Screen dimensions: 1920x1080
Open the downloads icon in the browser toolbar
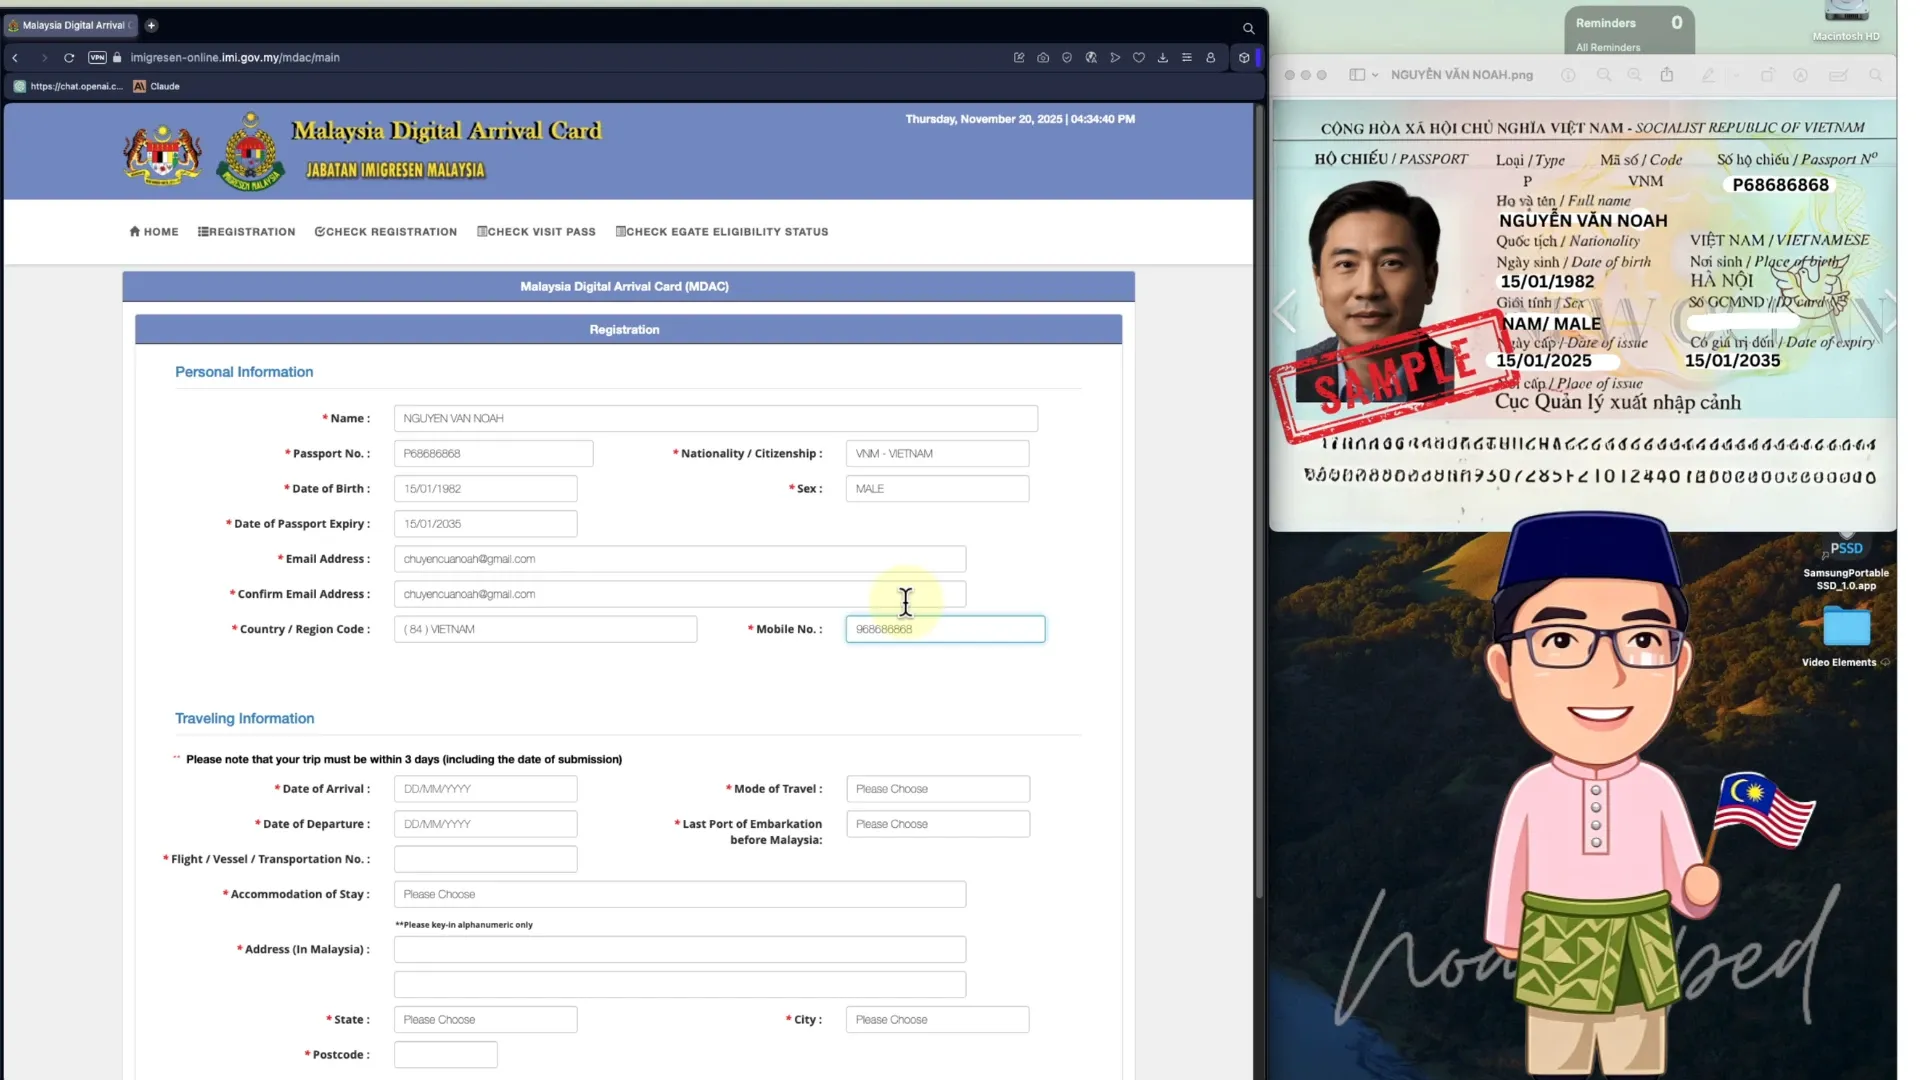tap(1163, 58)
